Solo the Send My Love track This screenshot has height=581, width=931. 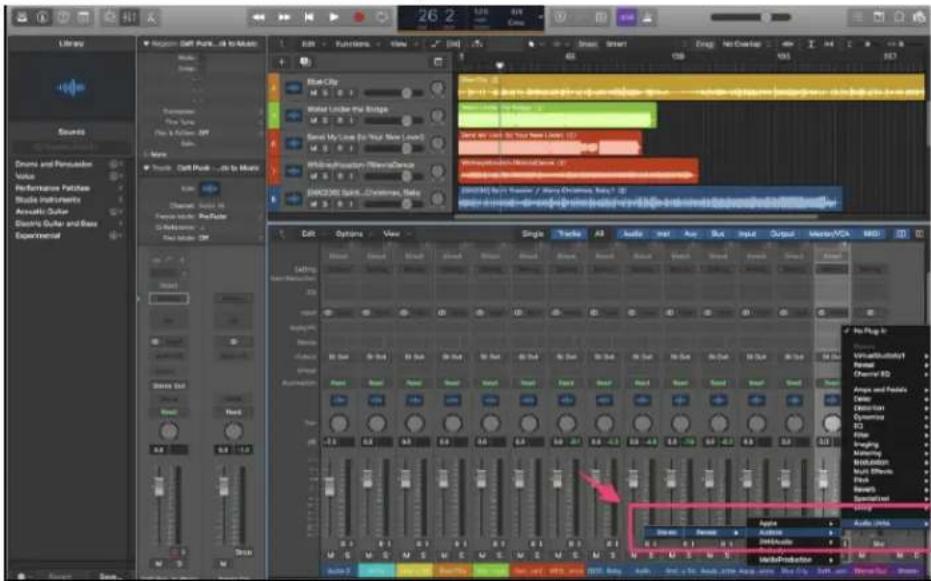coord(326,148)
